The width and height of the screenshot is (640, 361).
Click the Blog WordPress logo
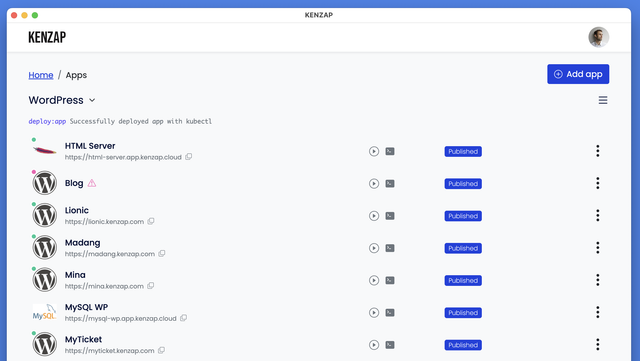click(x=44, y=183)
